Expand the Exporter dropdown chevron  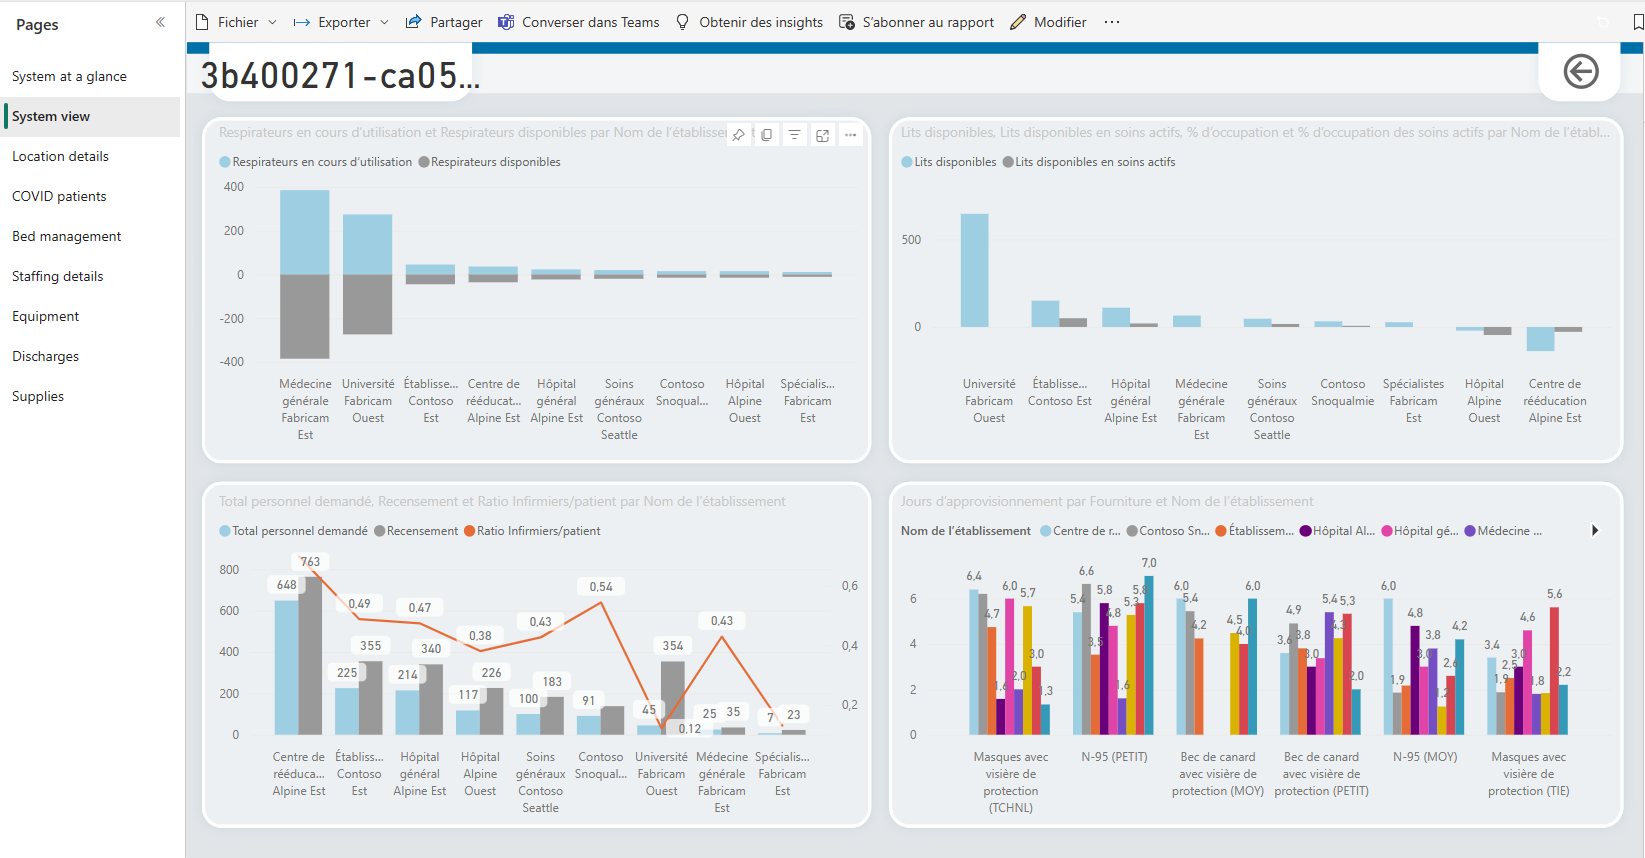[384, 22]
